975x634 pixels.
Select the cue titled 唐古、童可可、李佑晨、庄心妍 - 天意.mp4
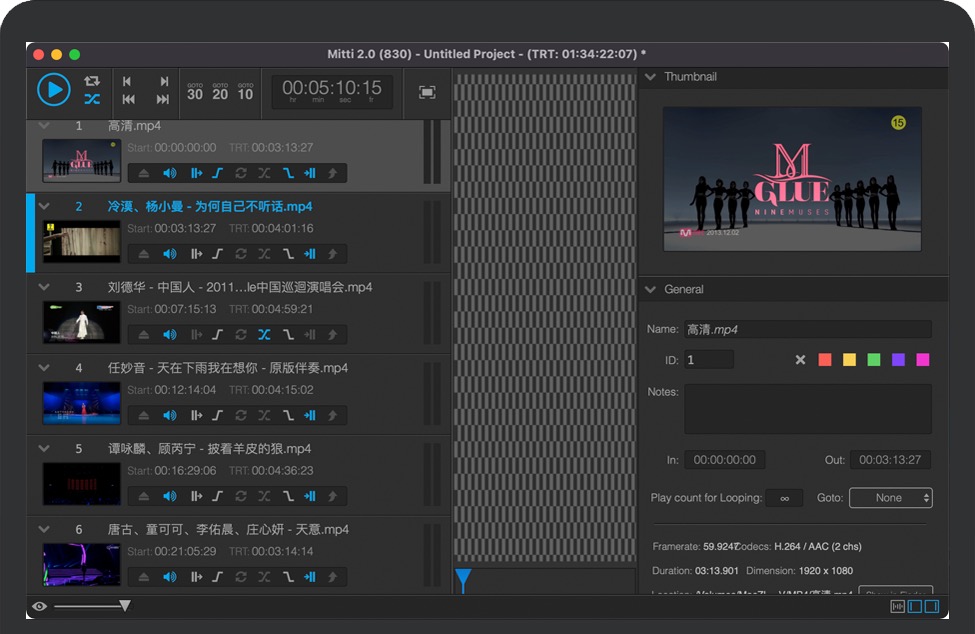click(228, 530)
